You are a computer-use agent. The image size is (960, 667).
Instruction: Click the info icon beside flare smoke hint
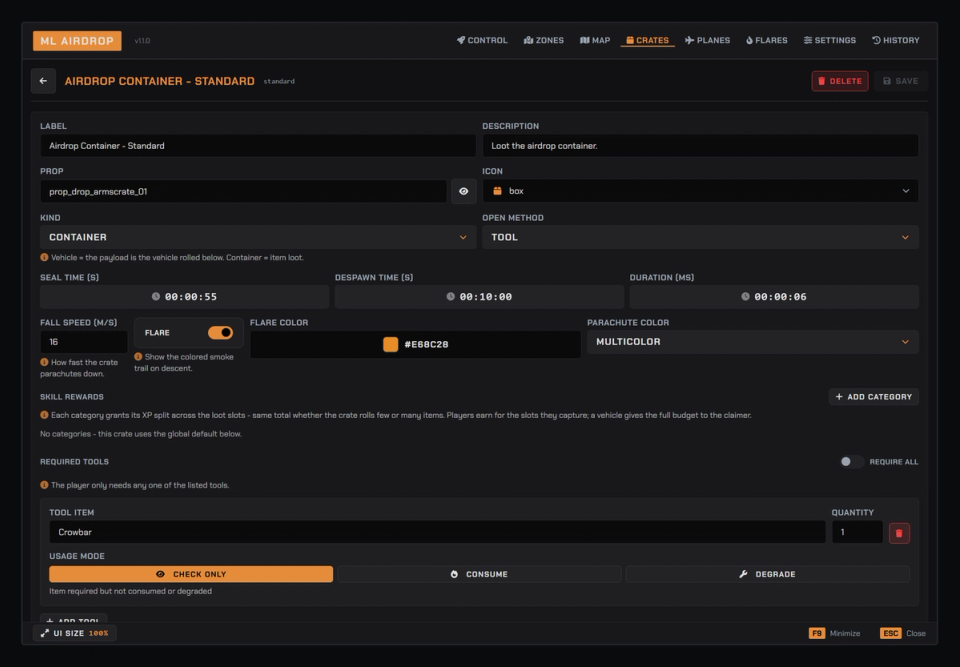click(x=138, y=356)
